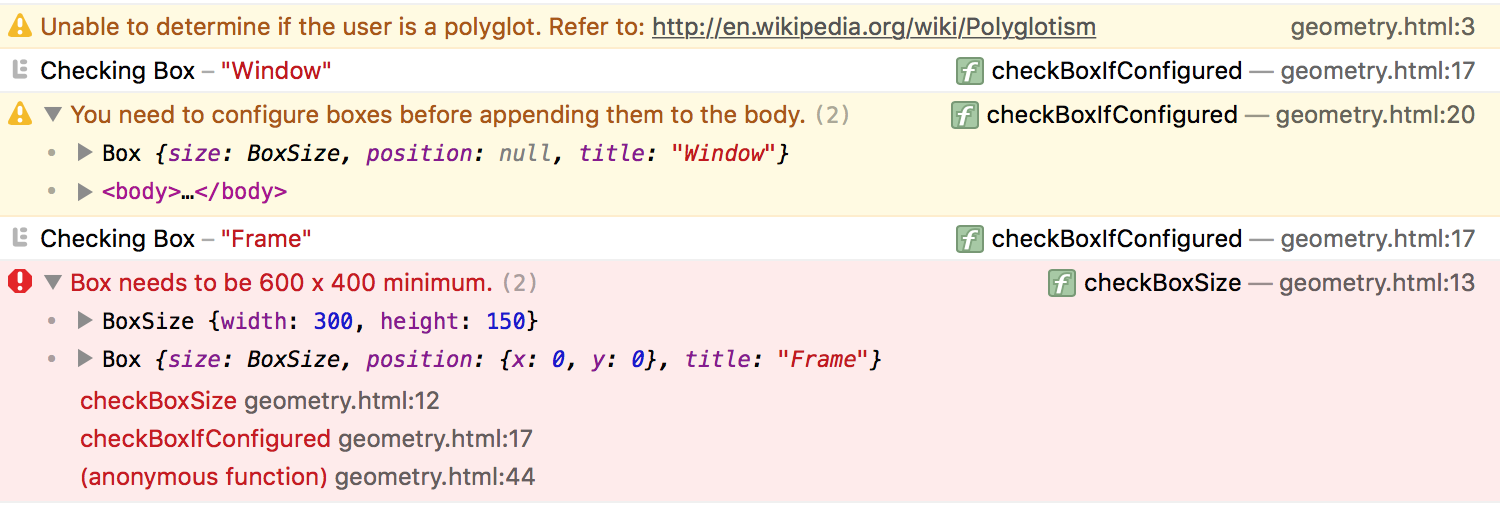Viewport: 1500px width, 506px height.
Task: Collapse the configure boxes warning message
Action: tap(53, 115)
